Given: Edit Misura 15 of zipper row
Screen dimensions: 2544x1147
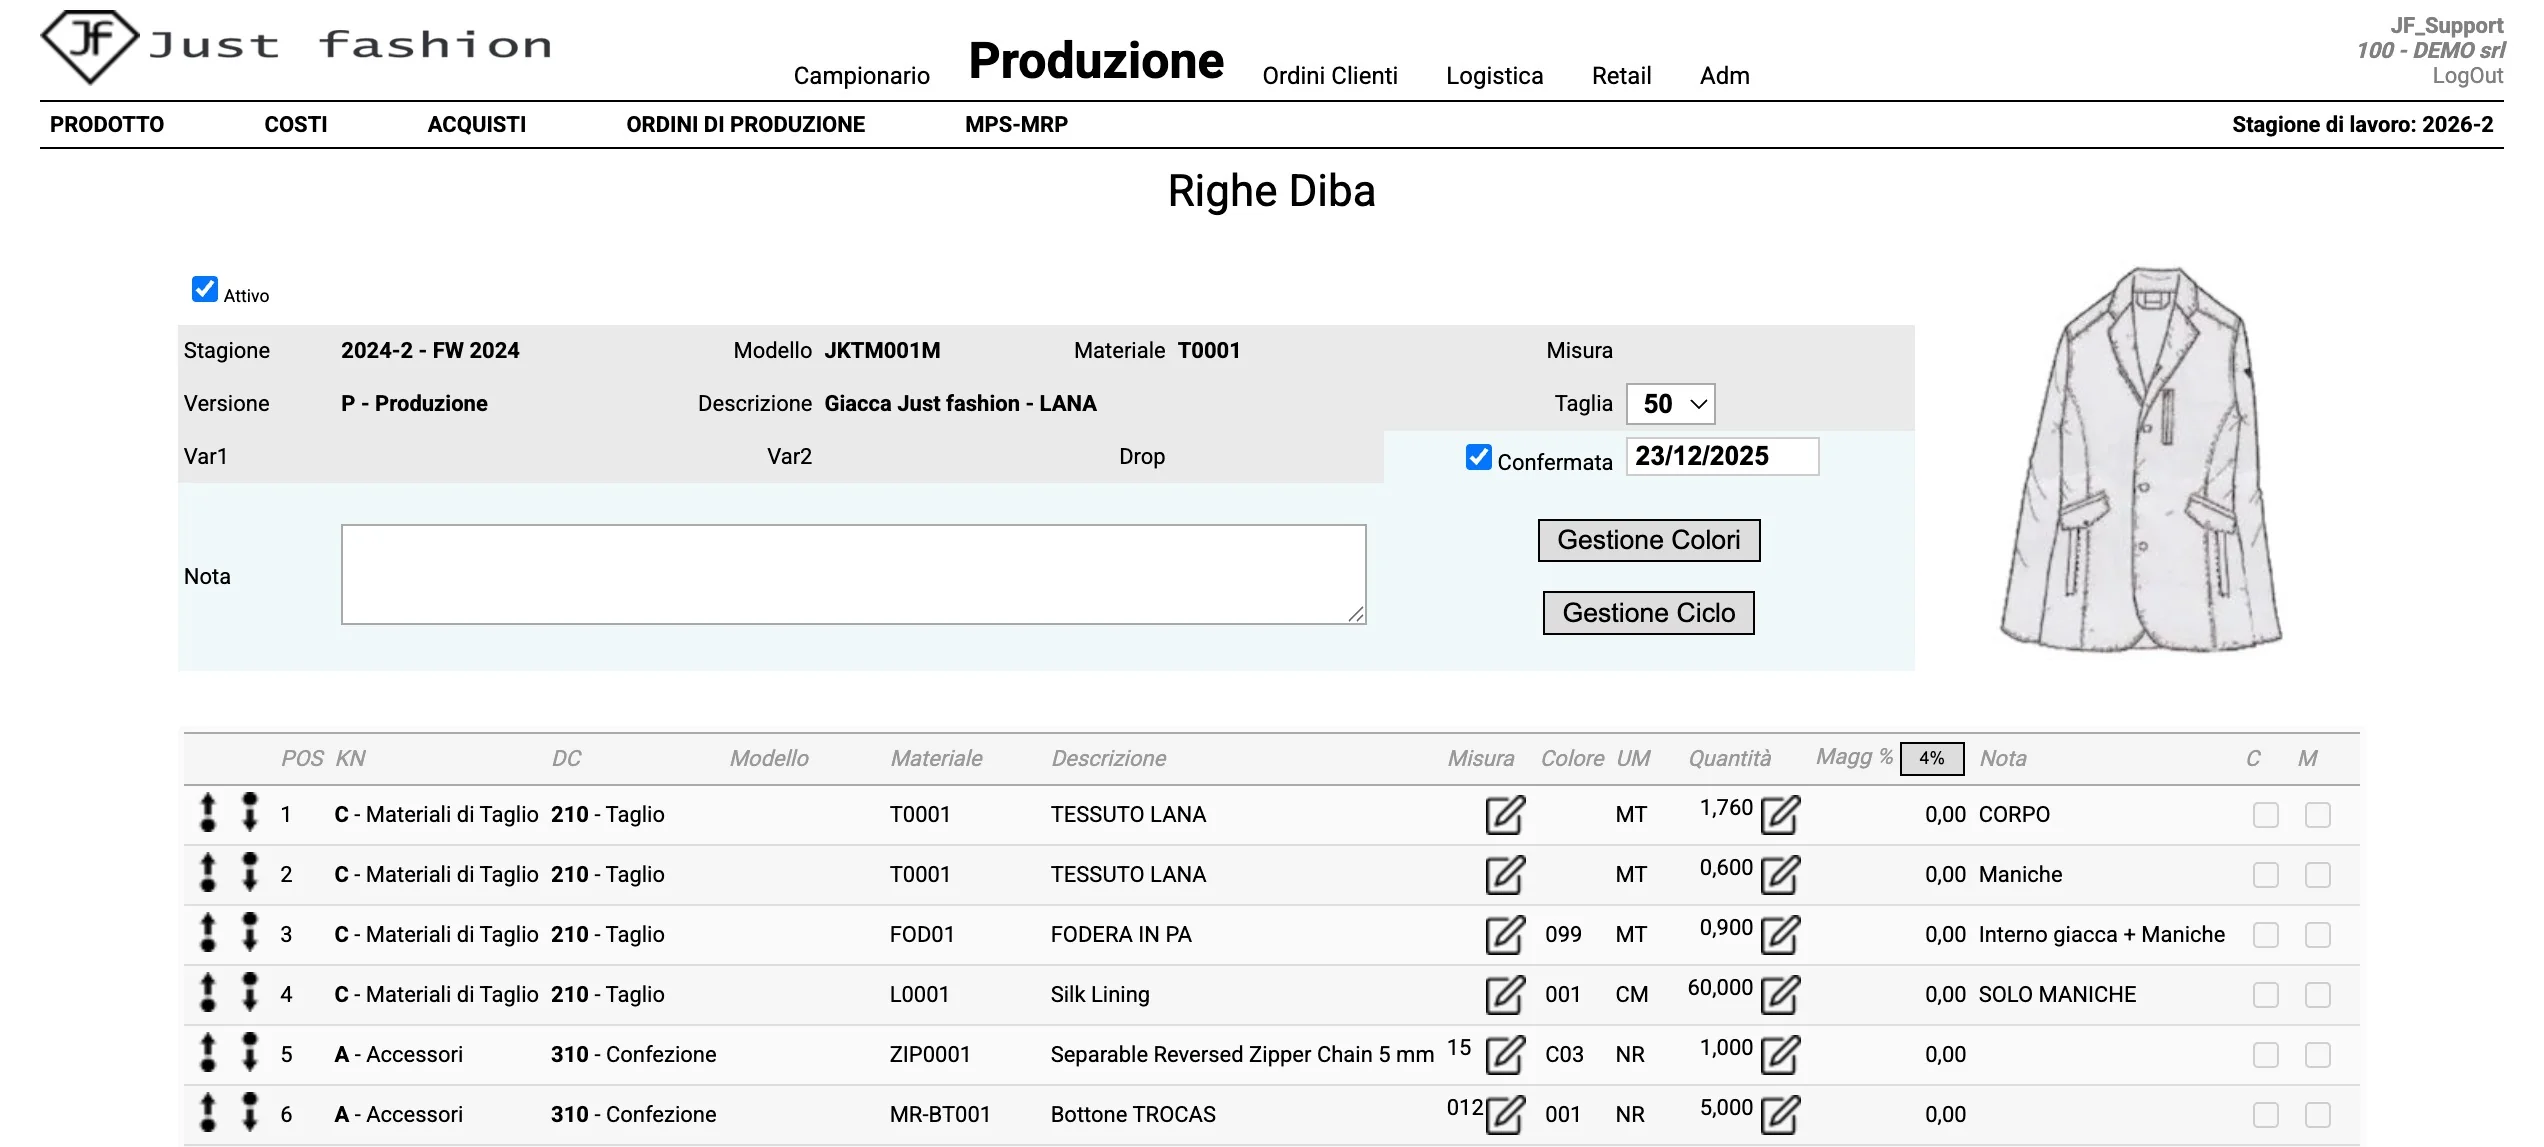Looking at the screenshot, I should click(1505, 1055).
